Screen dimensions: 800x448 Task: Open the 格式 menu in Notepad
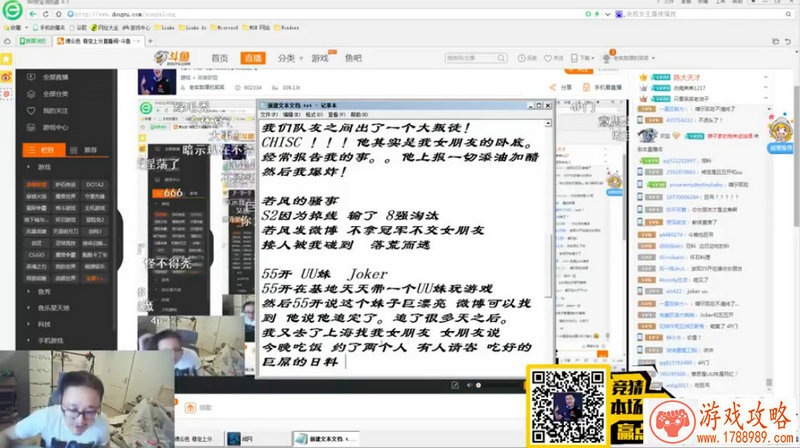tap(313, 115)
